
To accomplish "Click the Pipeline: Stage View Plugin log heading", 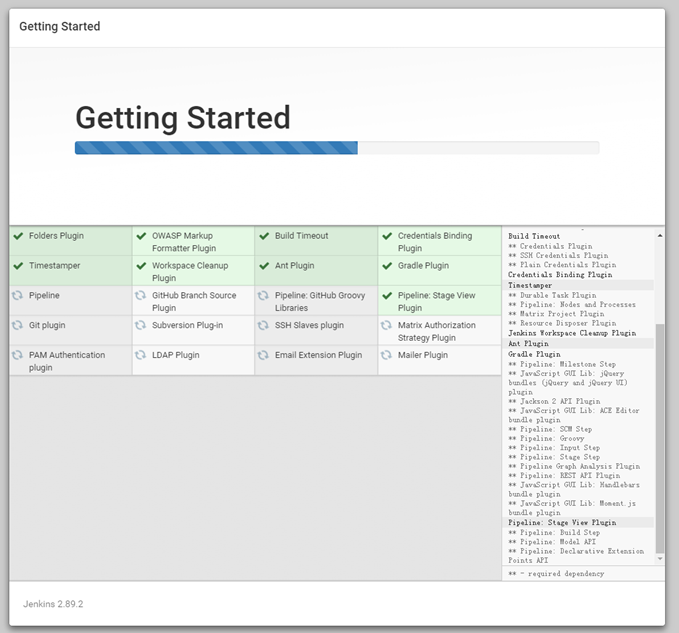I will 562,522.
